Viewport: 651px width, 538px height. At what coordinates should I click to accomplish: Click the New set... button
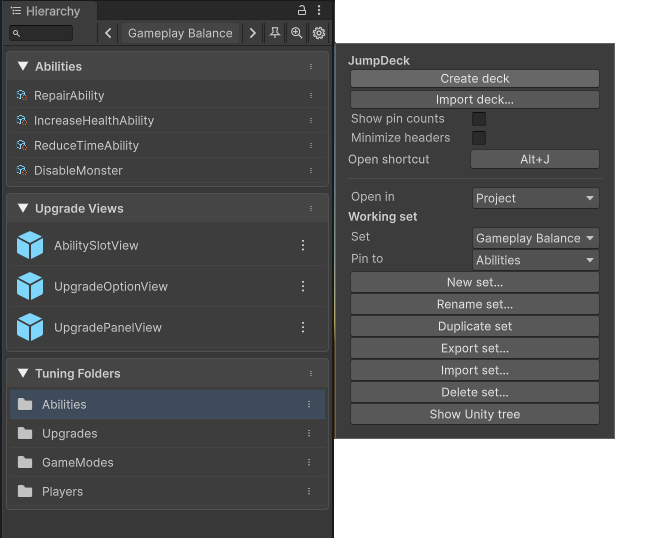475,282
